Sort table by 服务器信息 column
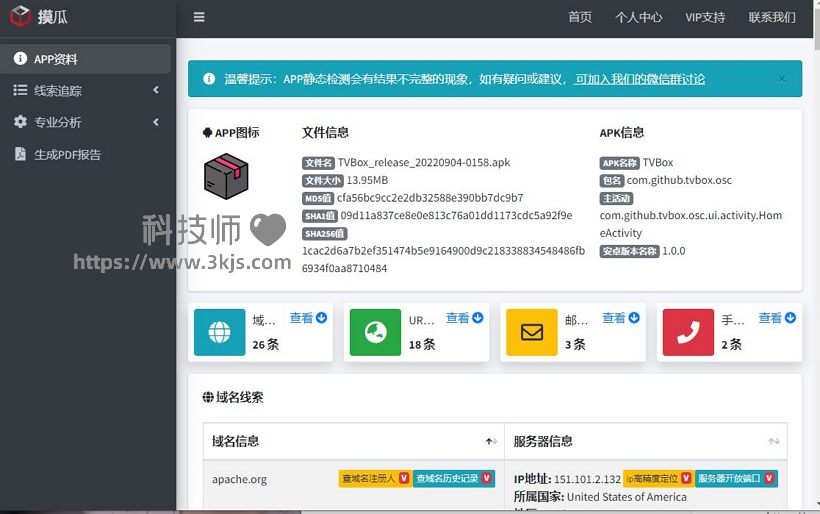This screenshot has width=820, height=514. [646, 441]
